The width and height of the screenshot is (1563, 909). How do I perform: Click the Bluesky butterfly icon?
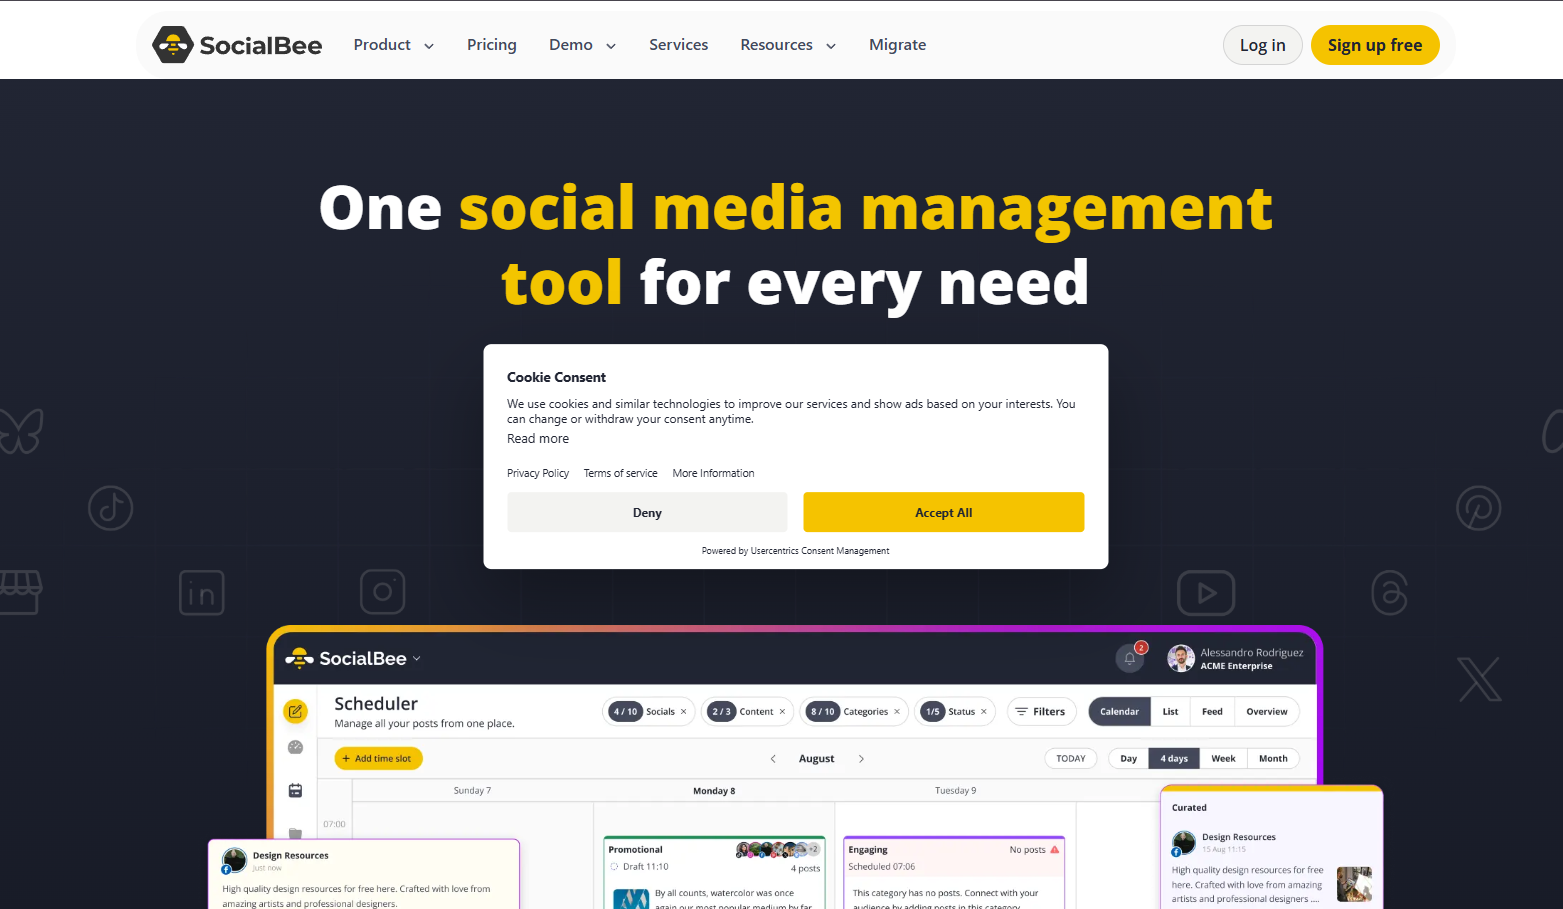pyautogui.click(x=20, y=430)
